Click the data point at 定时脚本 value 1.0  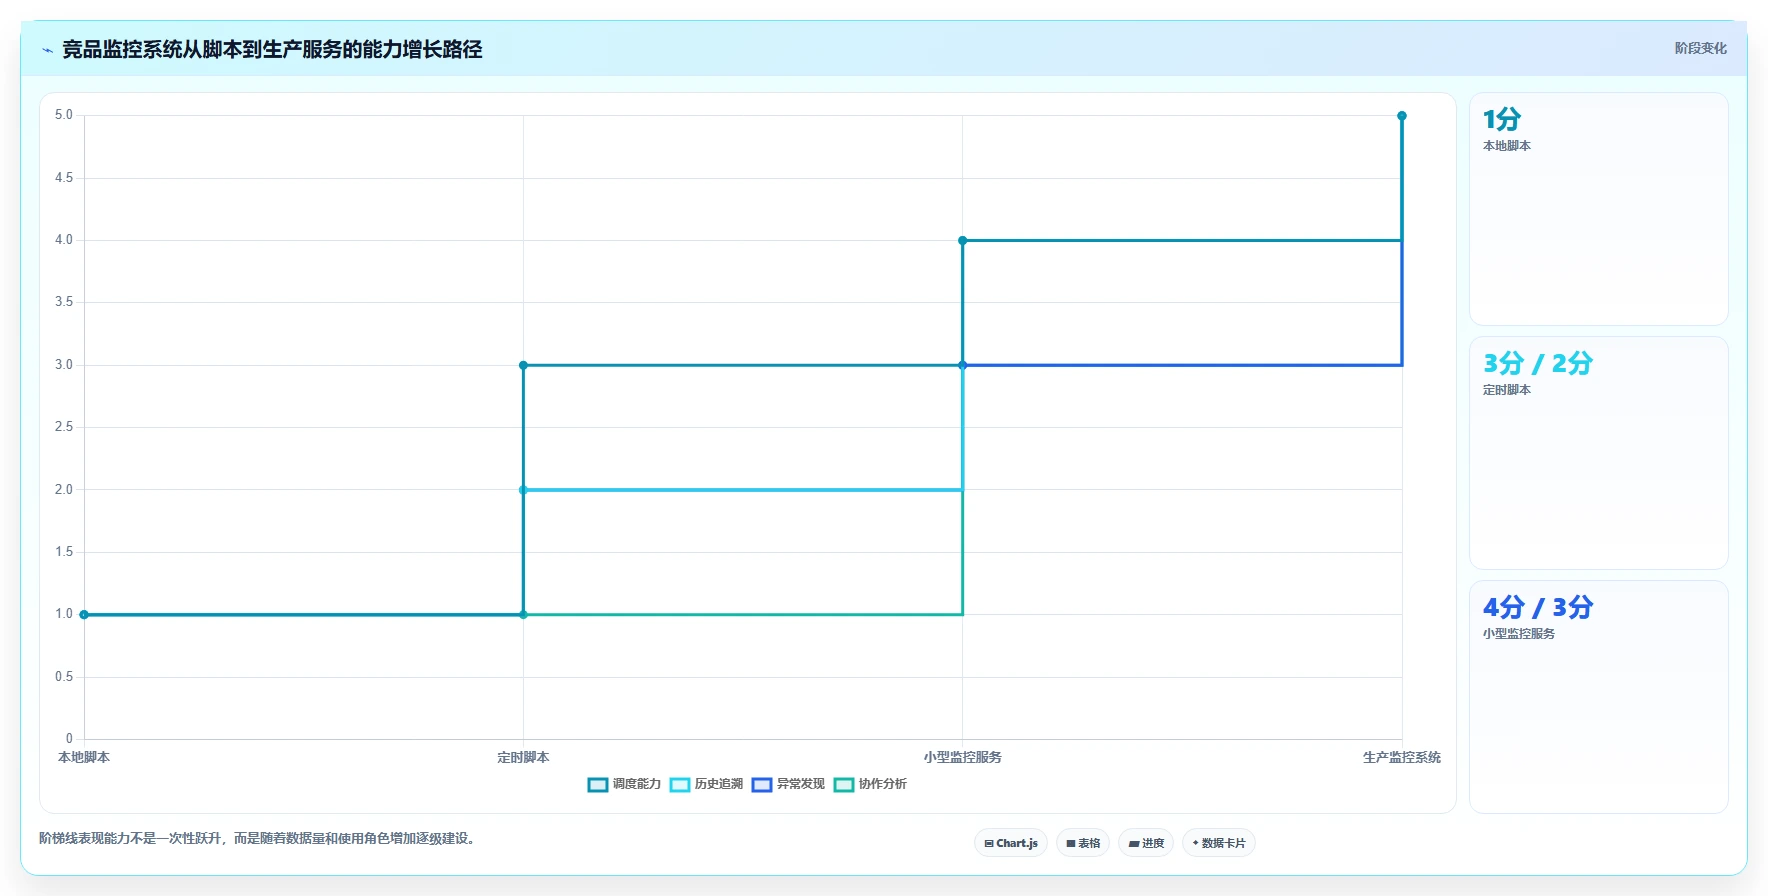click(523, 614)
